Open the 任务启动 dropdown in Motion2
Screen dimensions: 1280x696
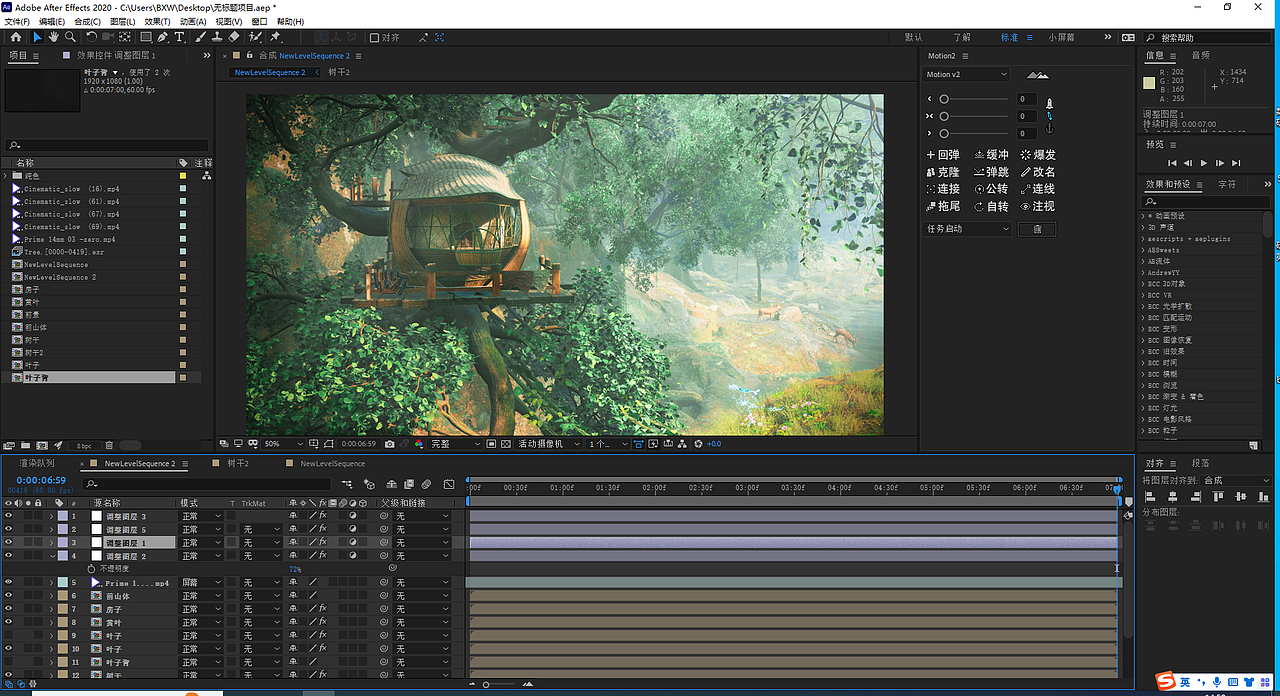[968, 229]
